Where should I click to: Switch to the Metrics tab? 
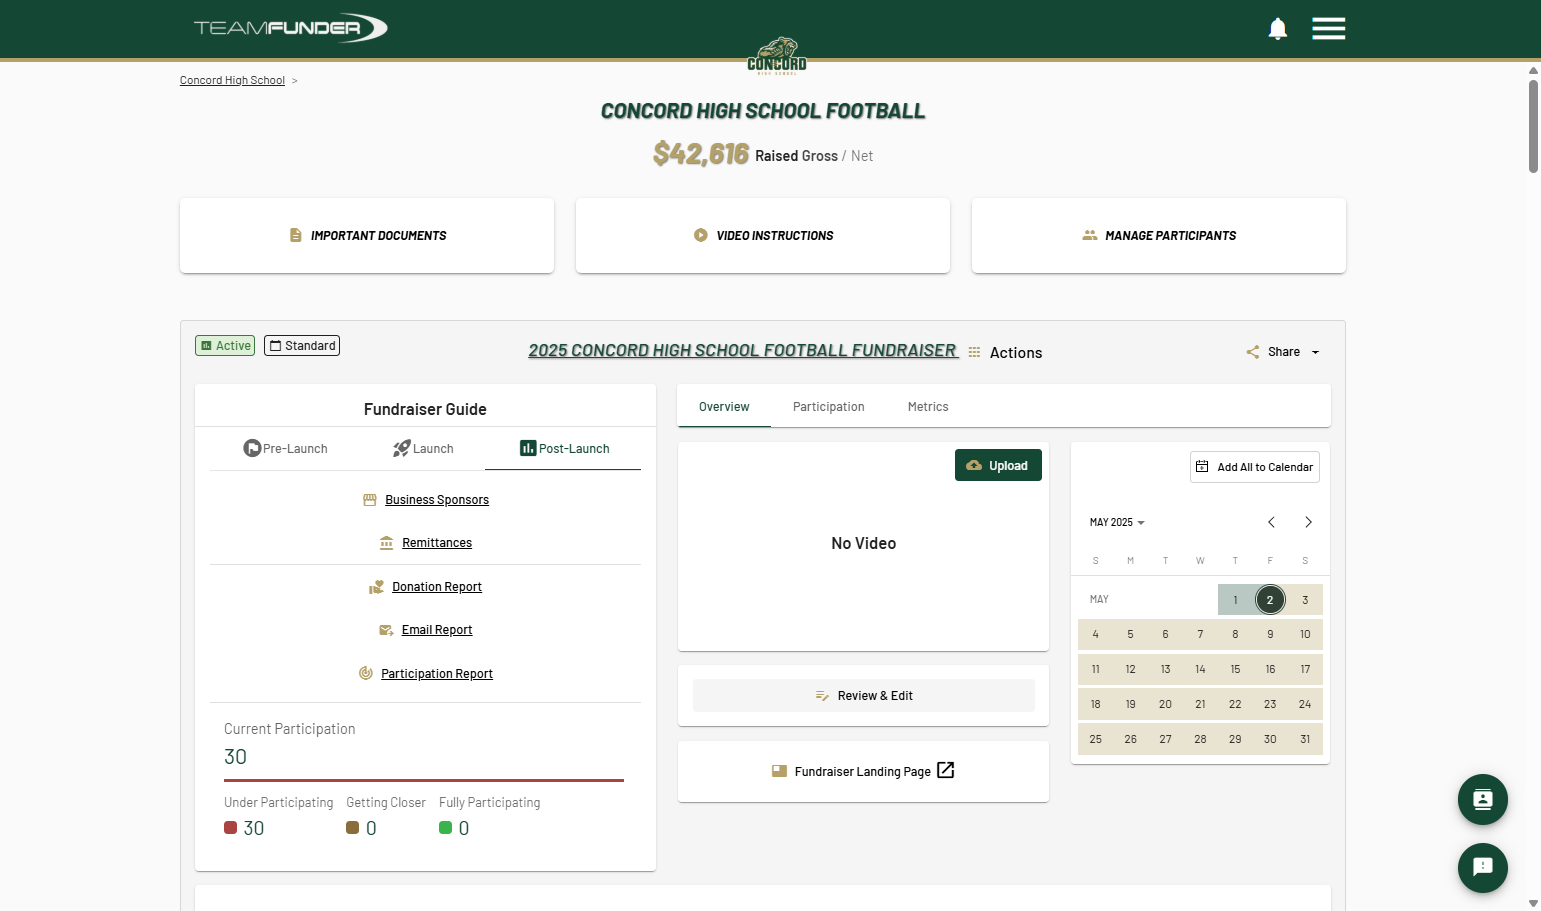tap(928, 407)
